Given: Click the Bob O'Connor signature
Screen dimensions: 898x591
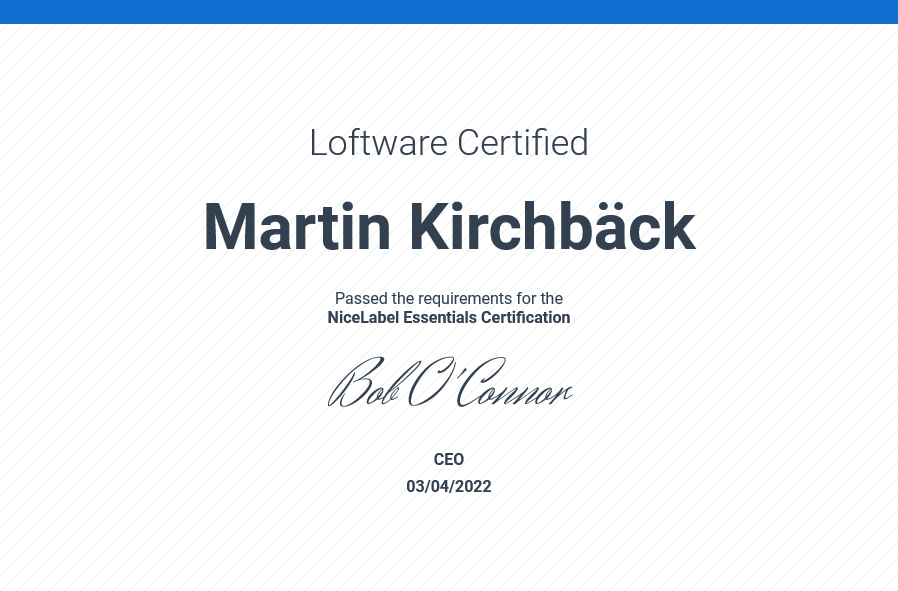Looking at the screenshot, I should [x=450, y=382].
